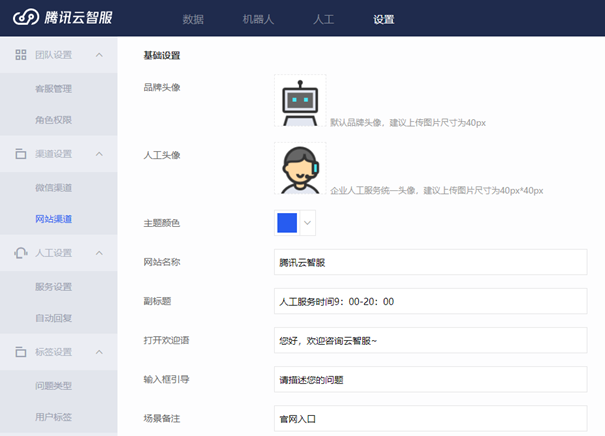
Task: Open 自动回复 sidebar item
Action: (x=54, y=318)
